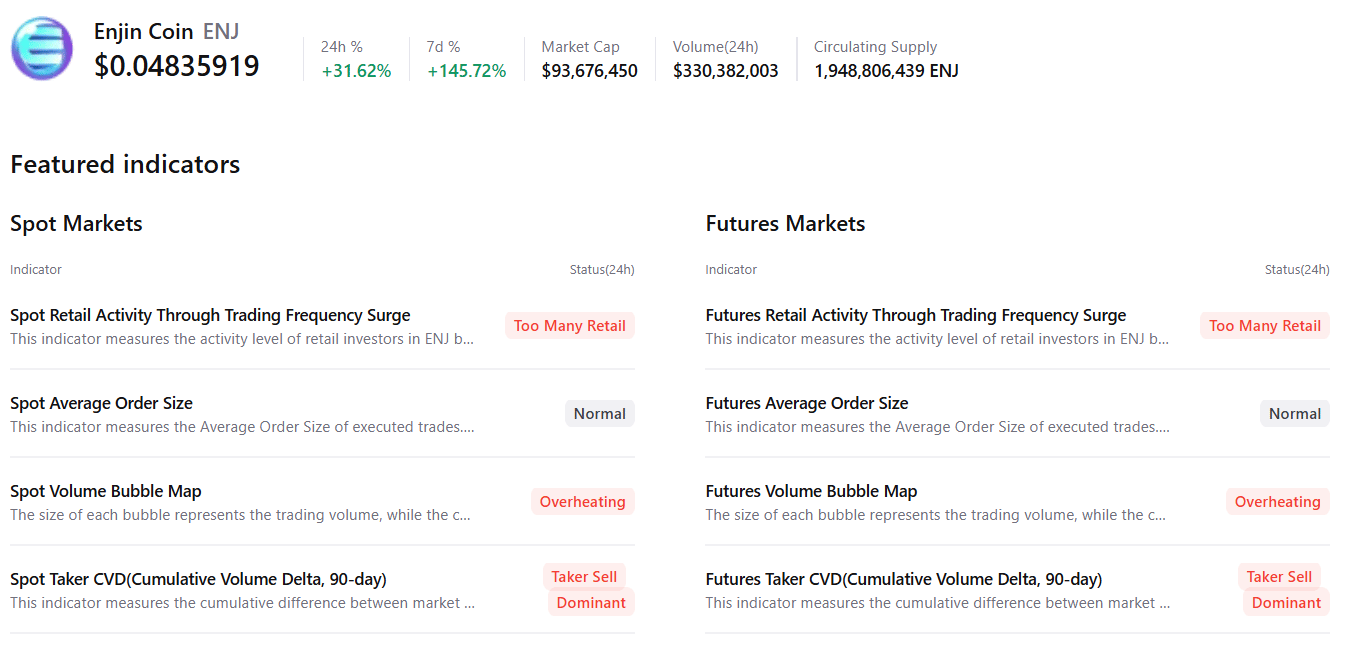
Task: Open the Futures Volume Bubble Map indicator
Action: point(811,492)
